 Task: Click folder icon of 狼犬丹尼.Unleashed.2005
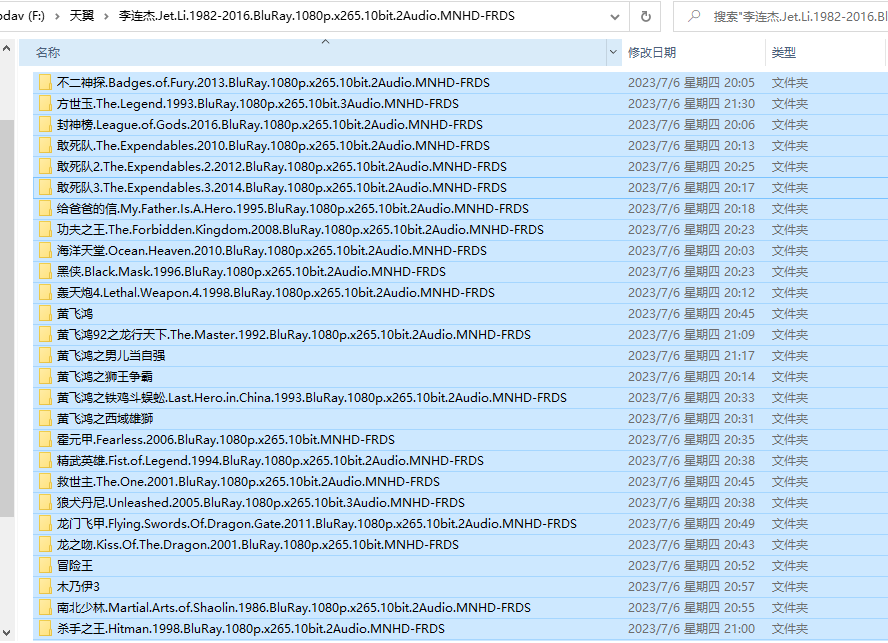point(45,503)
